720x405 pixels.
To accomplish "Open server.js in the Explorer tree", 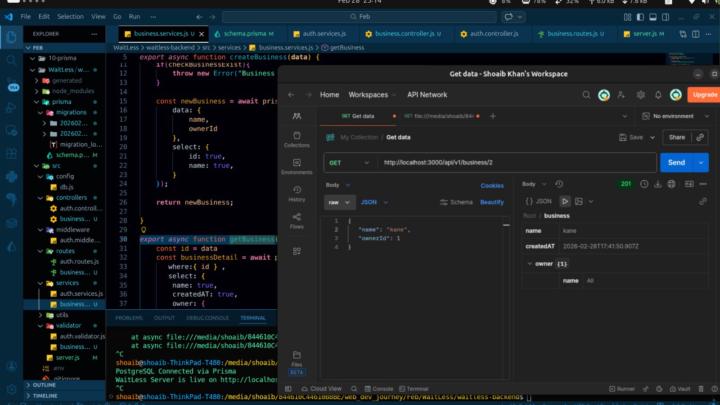I will coord(67,357).
